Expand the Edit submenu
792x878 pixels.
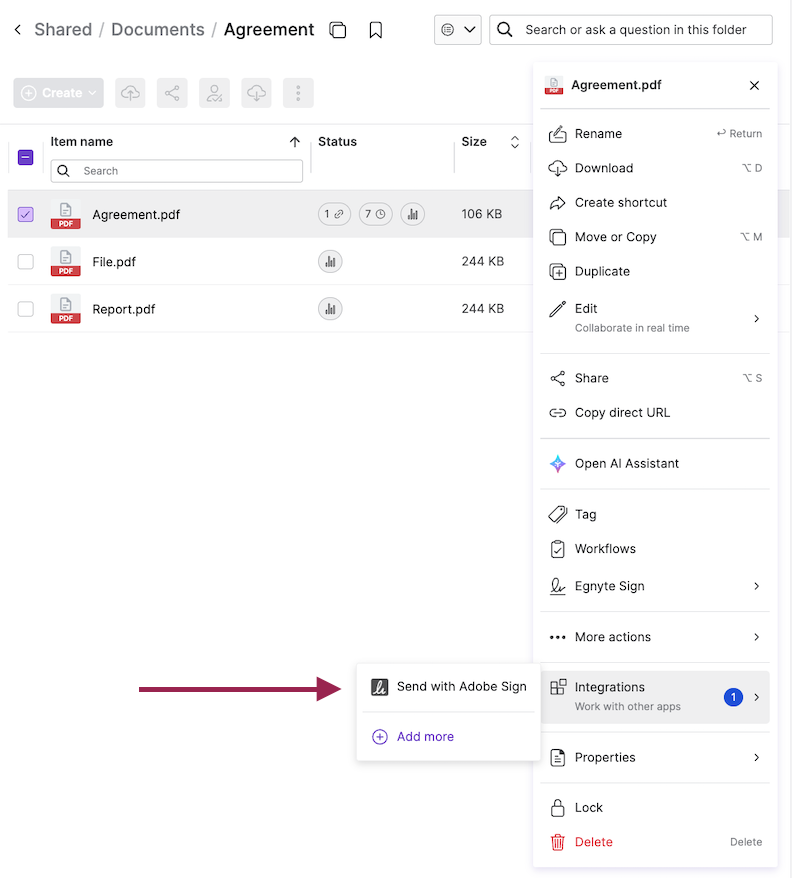coord(655,317)
